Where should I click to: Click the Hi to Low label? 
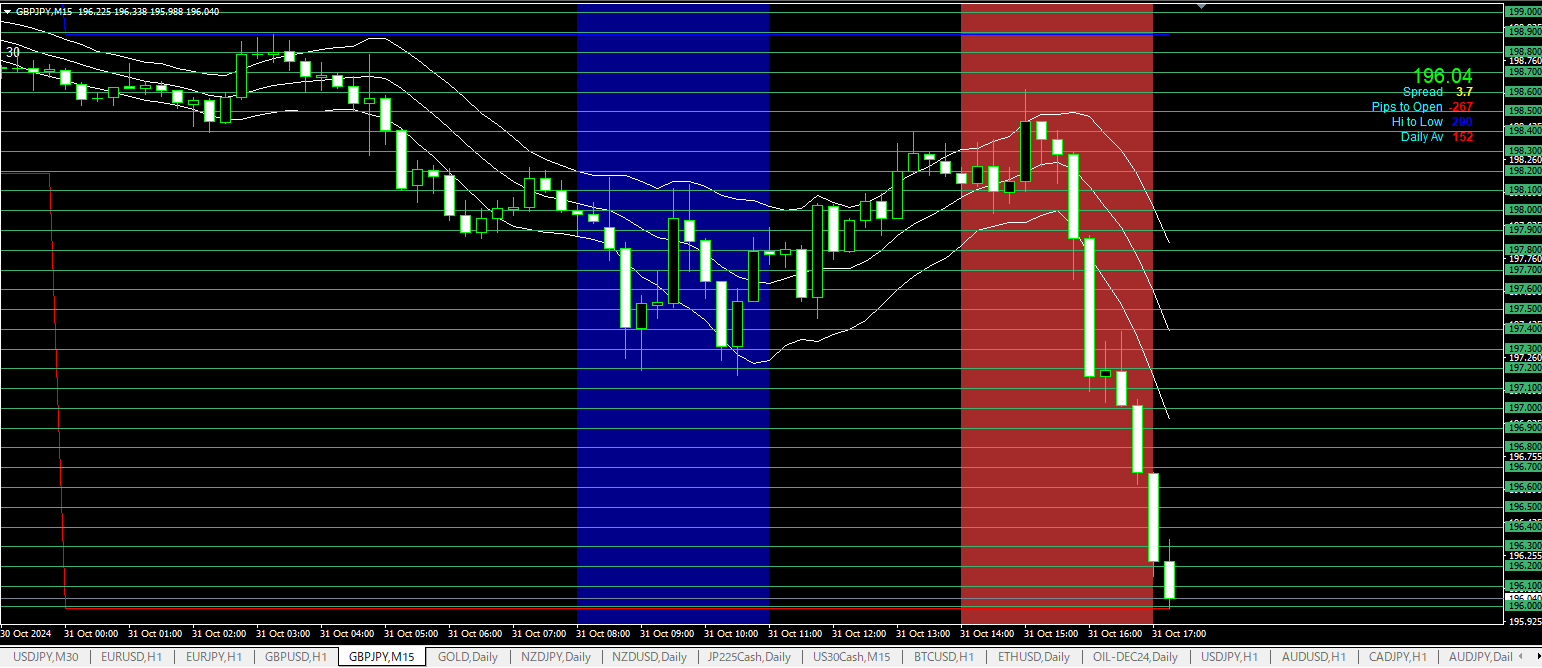point(1417,122)
